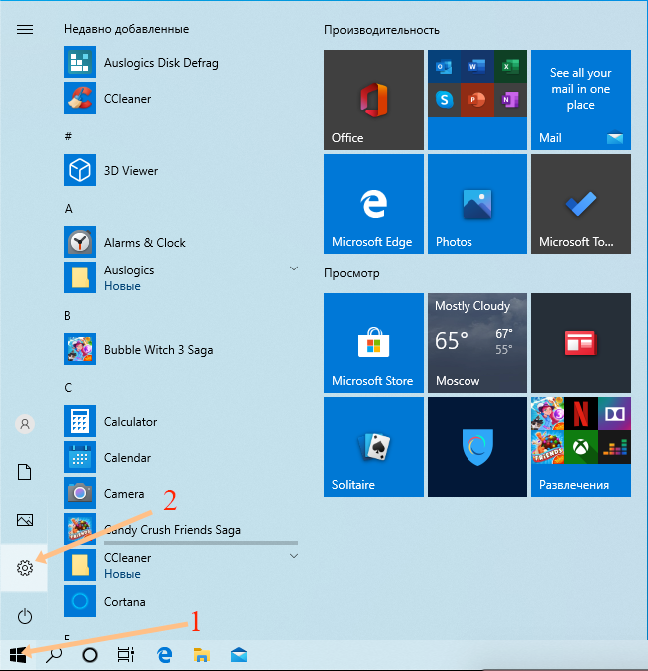Launch Edge from the taskbar

tap(164, 655)
